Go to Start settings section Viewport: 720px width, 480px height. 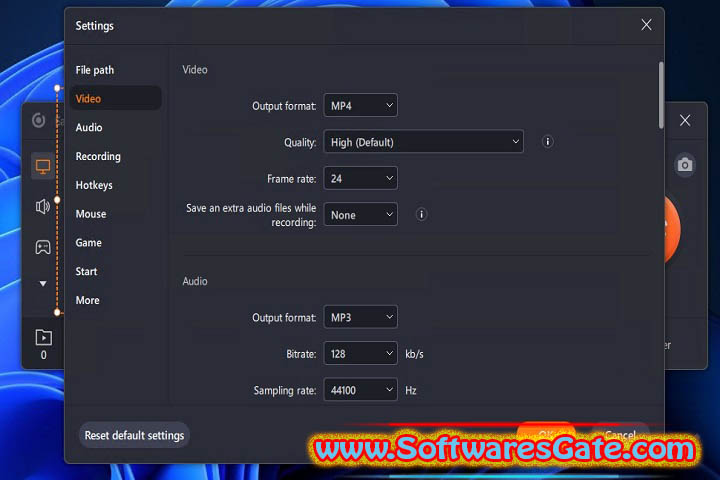(x=86, y=271)
